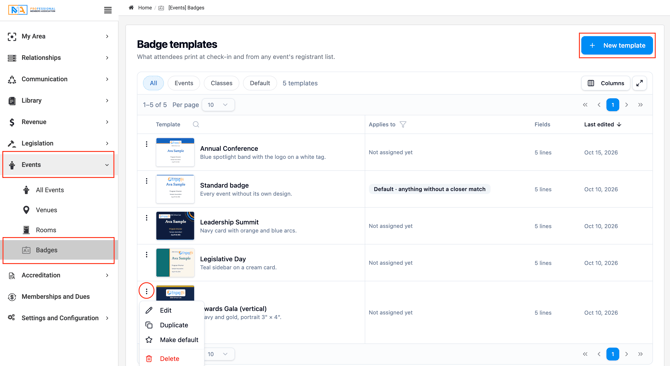Image resolution: width=670 pixels, height=366 pixels.
Task: Click page 1 in bottom pagination
Action: 613,354
